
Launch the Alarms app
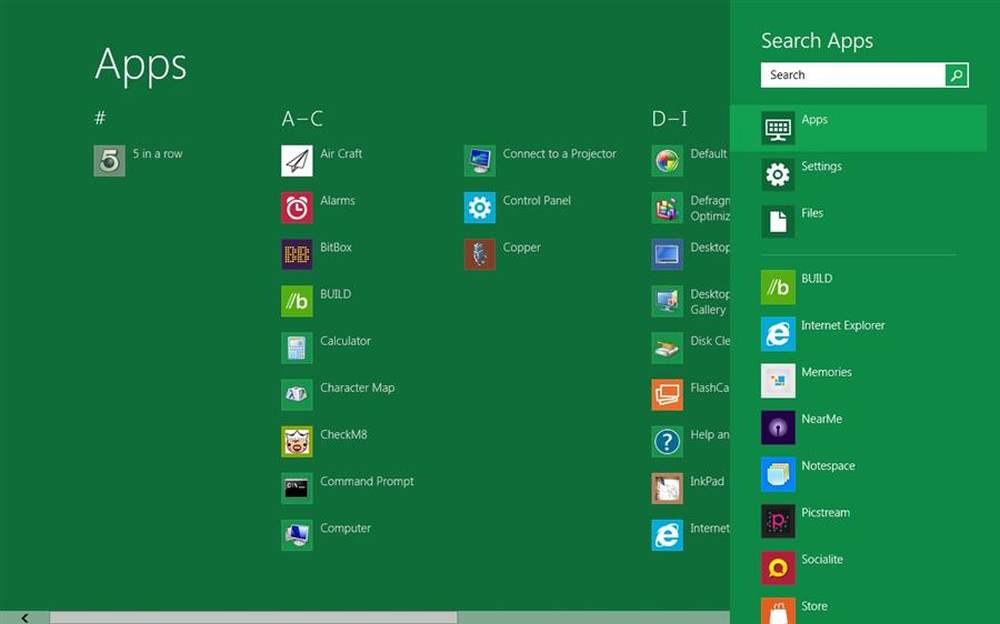tap(297, 208)
